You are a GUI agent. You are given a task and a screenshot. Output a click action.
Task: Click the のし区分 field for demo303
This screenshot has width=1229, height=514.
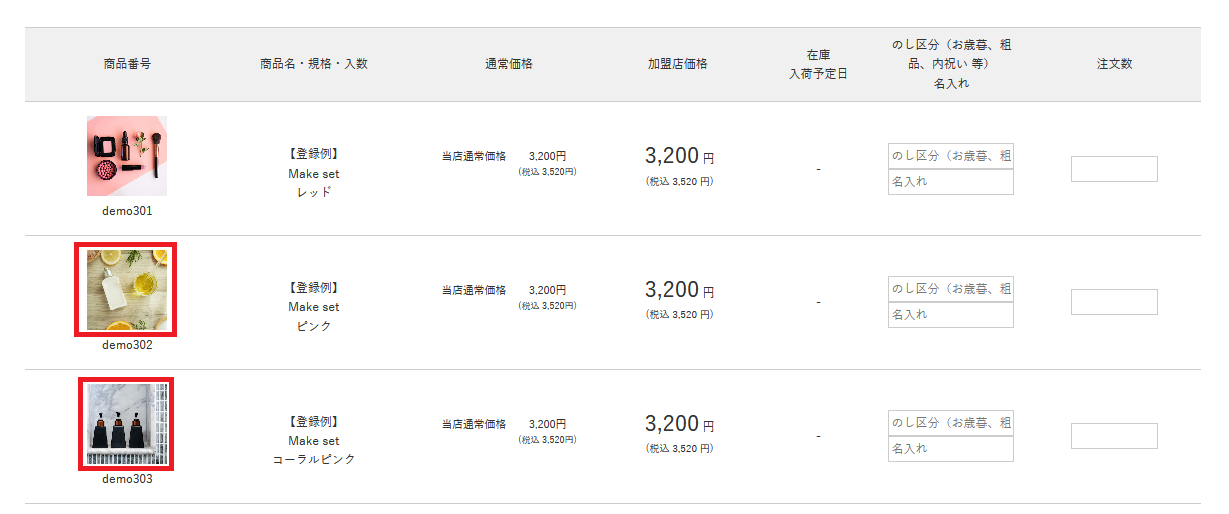pos(950,423)
